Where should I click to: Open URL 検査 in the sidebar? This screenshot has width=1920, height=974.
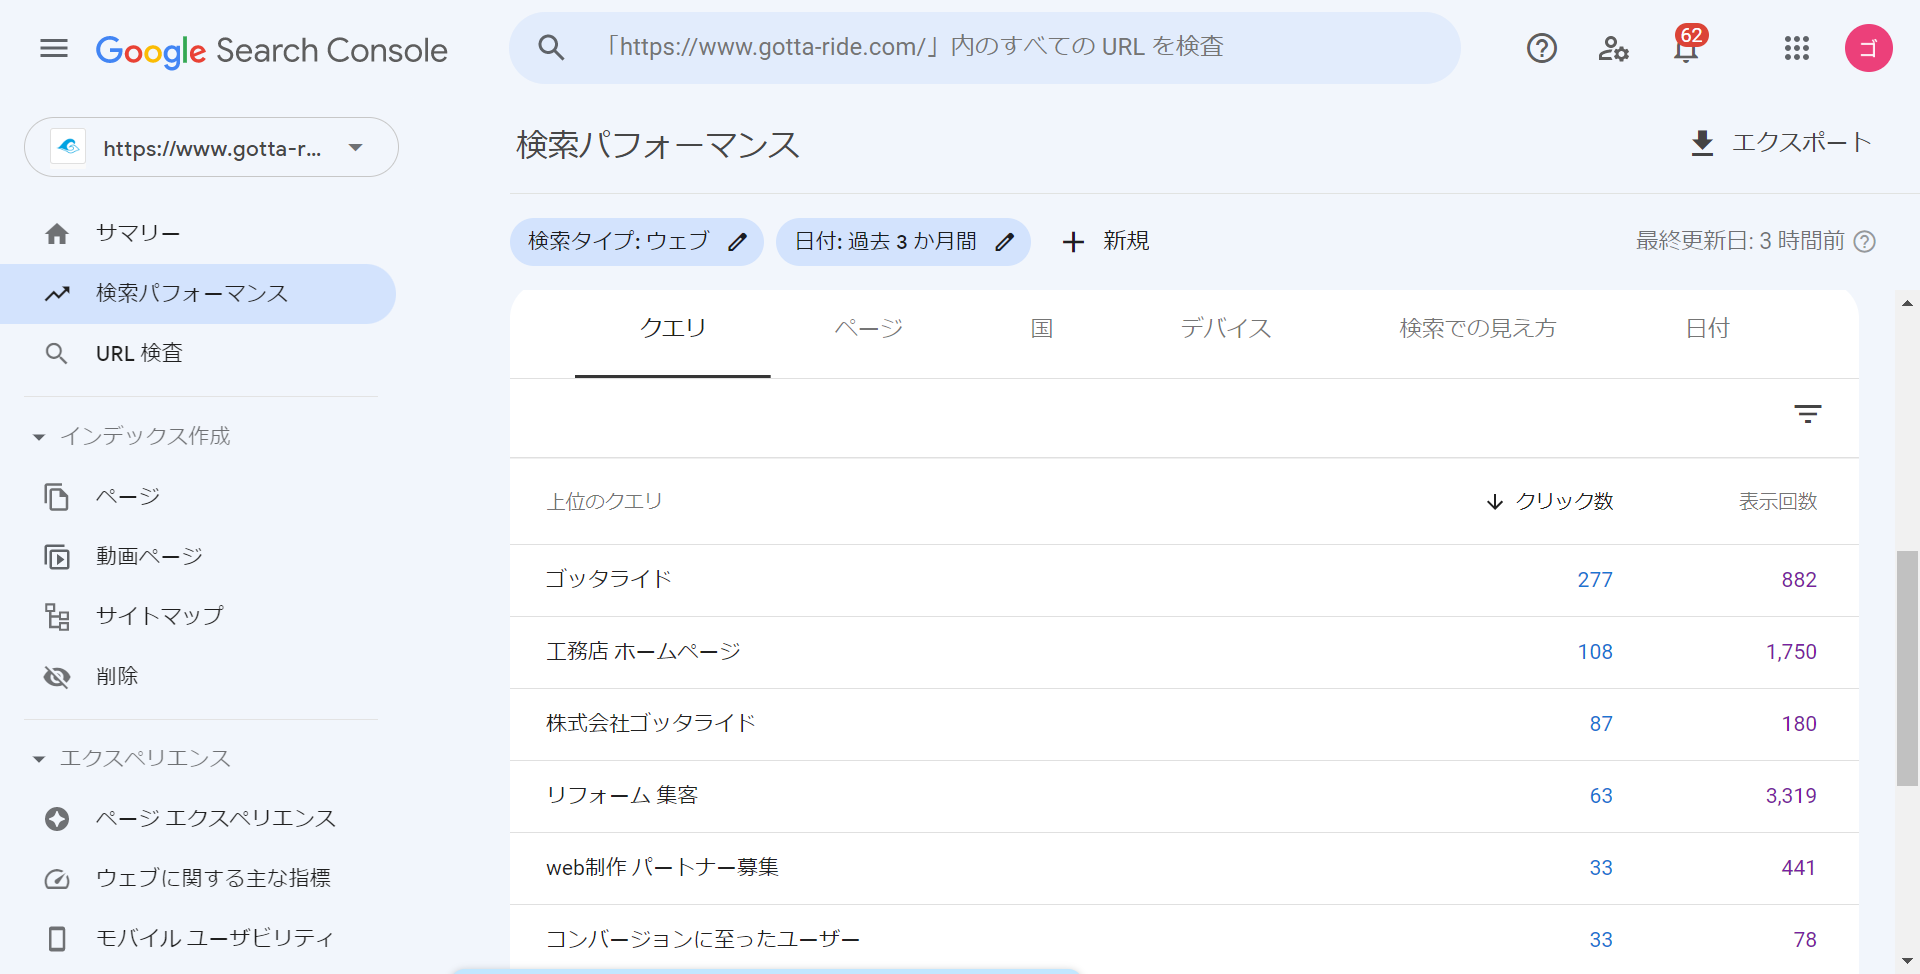[139, 353]
